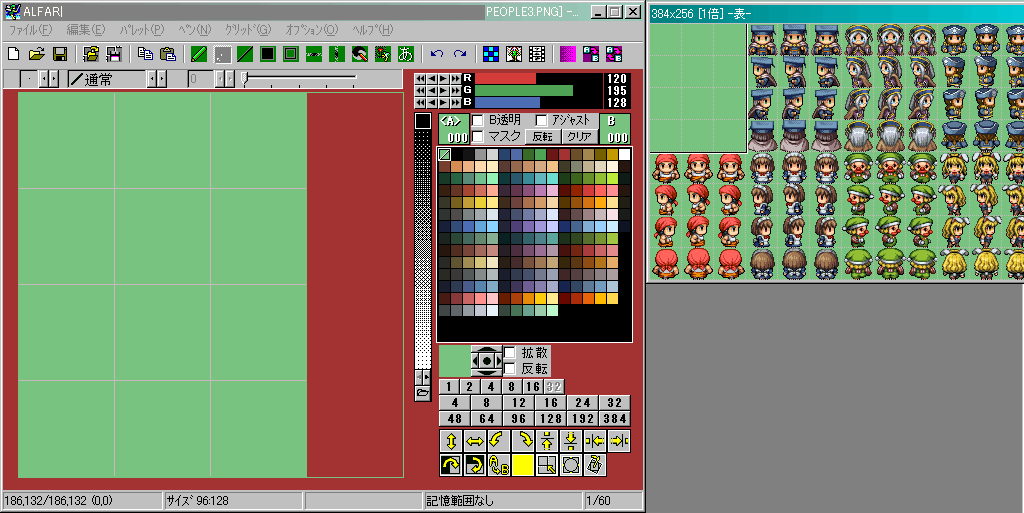This screenshot has width=1024, height=513.
Task: Click the rotate right curved arrow icon
Action: pos(523,441)
